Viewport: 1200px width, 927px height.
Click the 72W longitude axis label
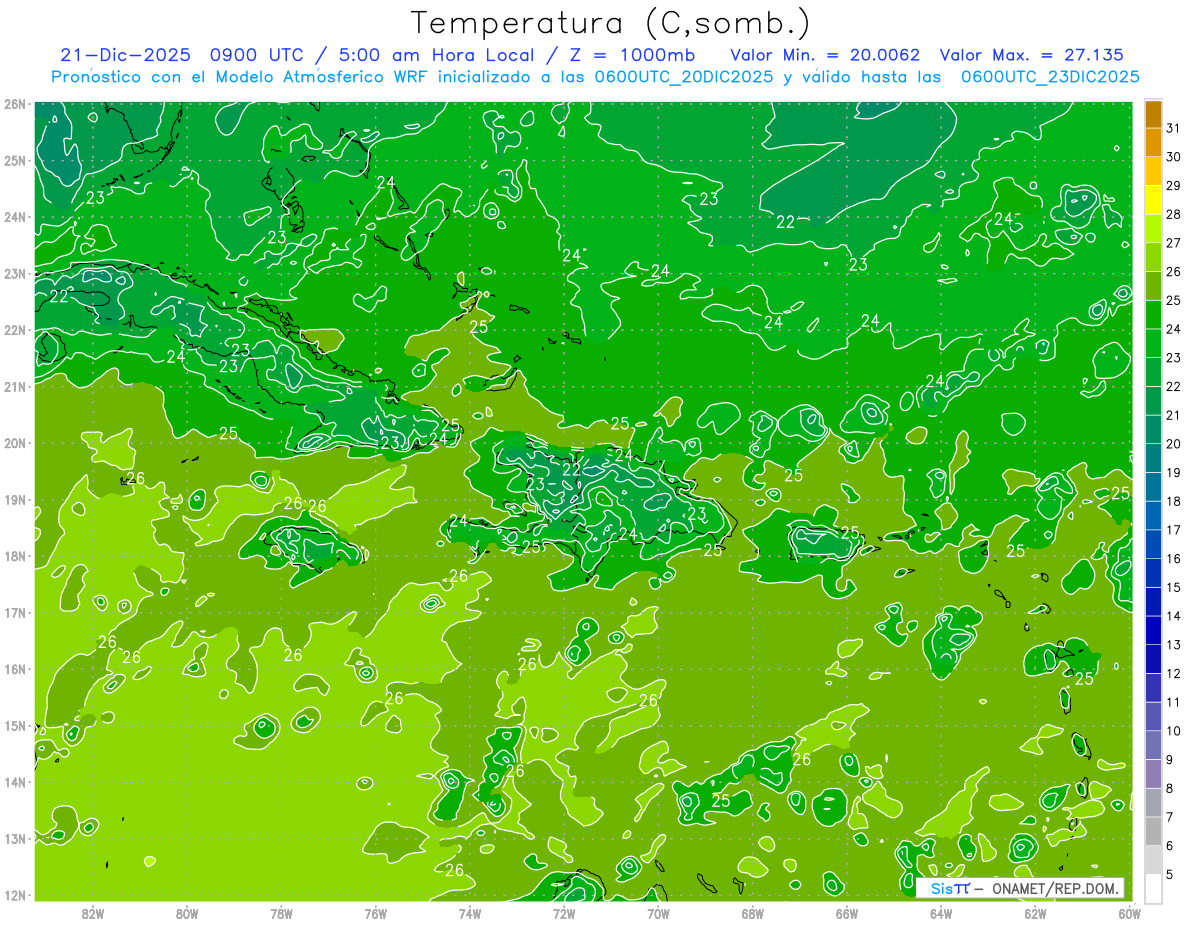[x=564, y=913]
